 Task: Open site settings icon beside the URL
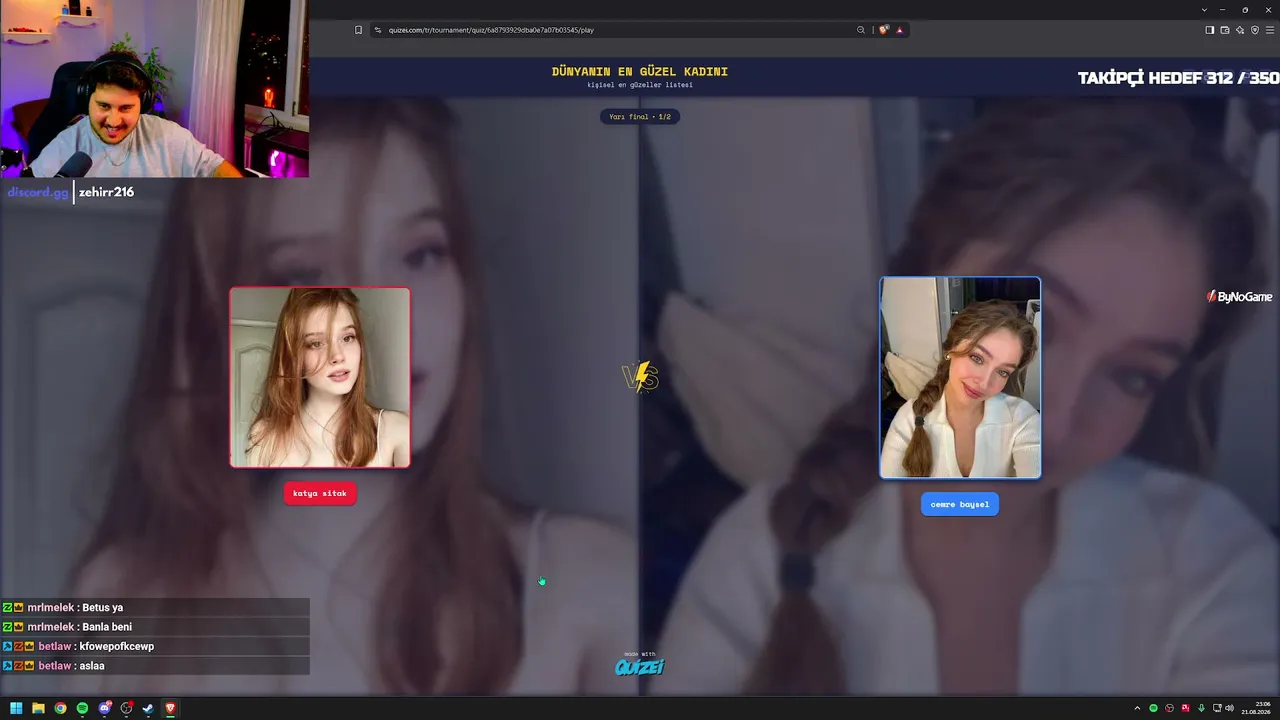click(378, 30)
